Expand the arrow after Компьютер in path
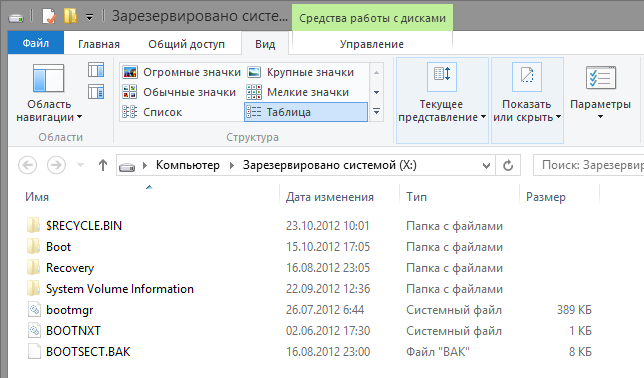644x378 pixels. click(x=232, y=166)
